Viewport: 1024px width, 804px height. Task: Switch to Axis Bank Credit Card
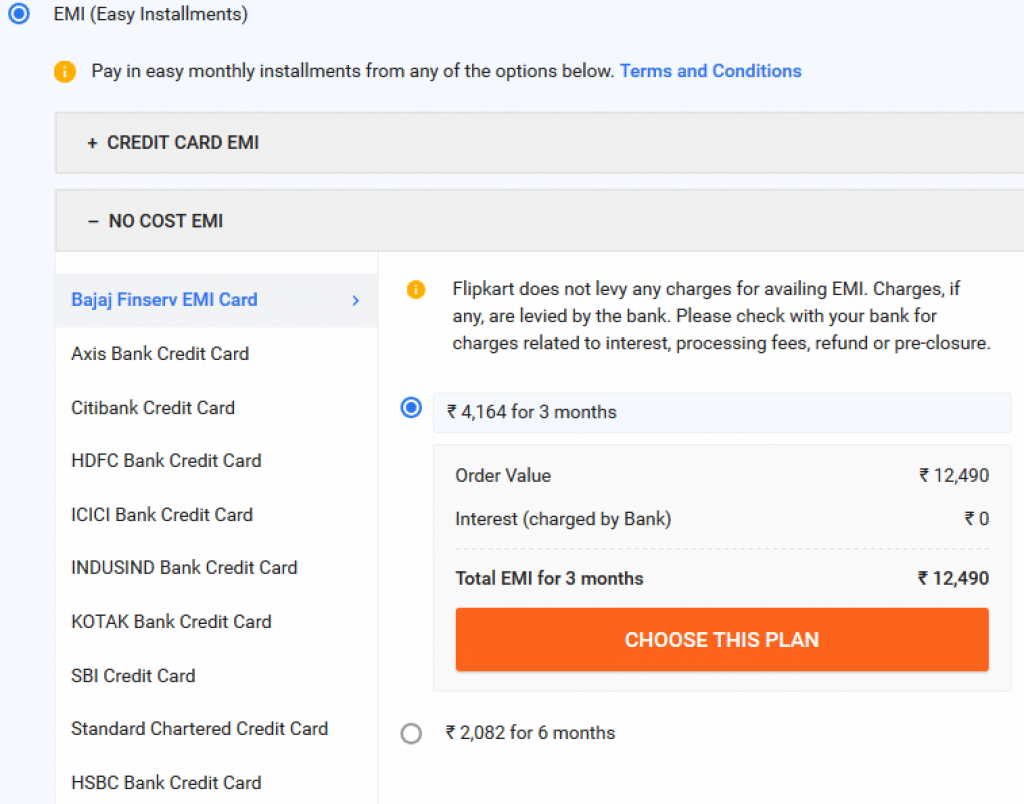click(159, 354)
